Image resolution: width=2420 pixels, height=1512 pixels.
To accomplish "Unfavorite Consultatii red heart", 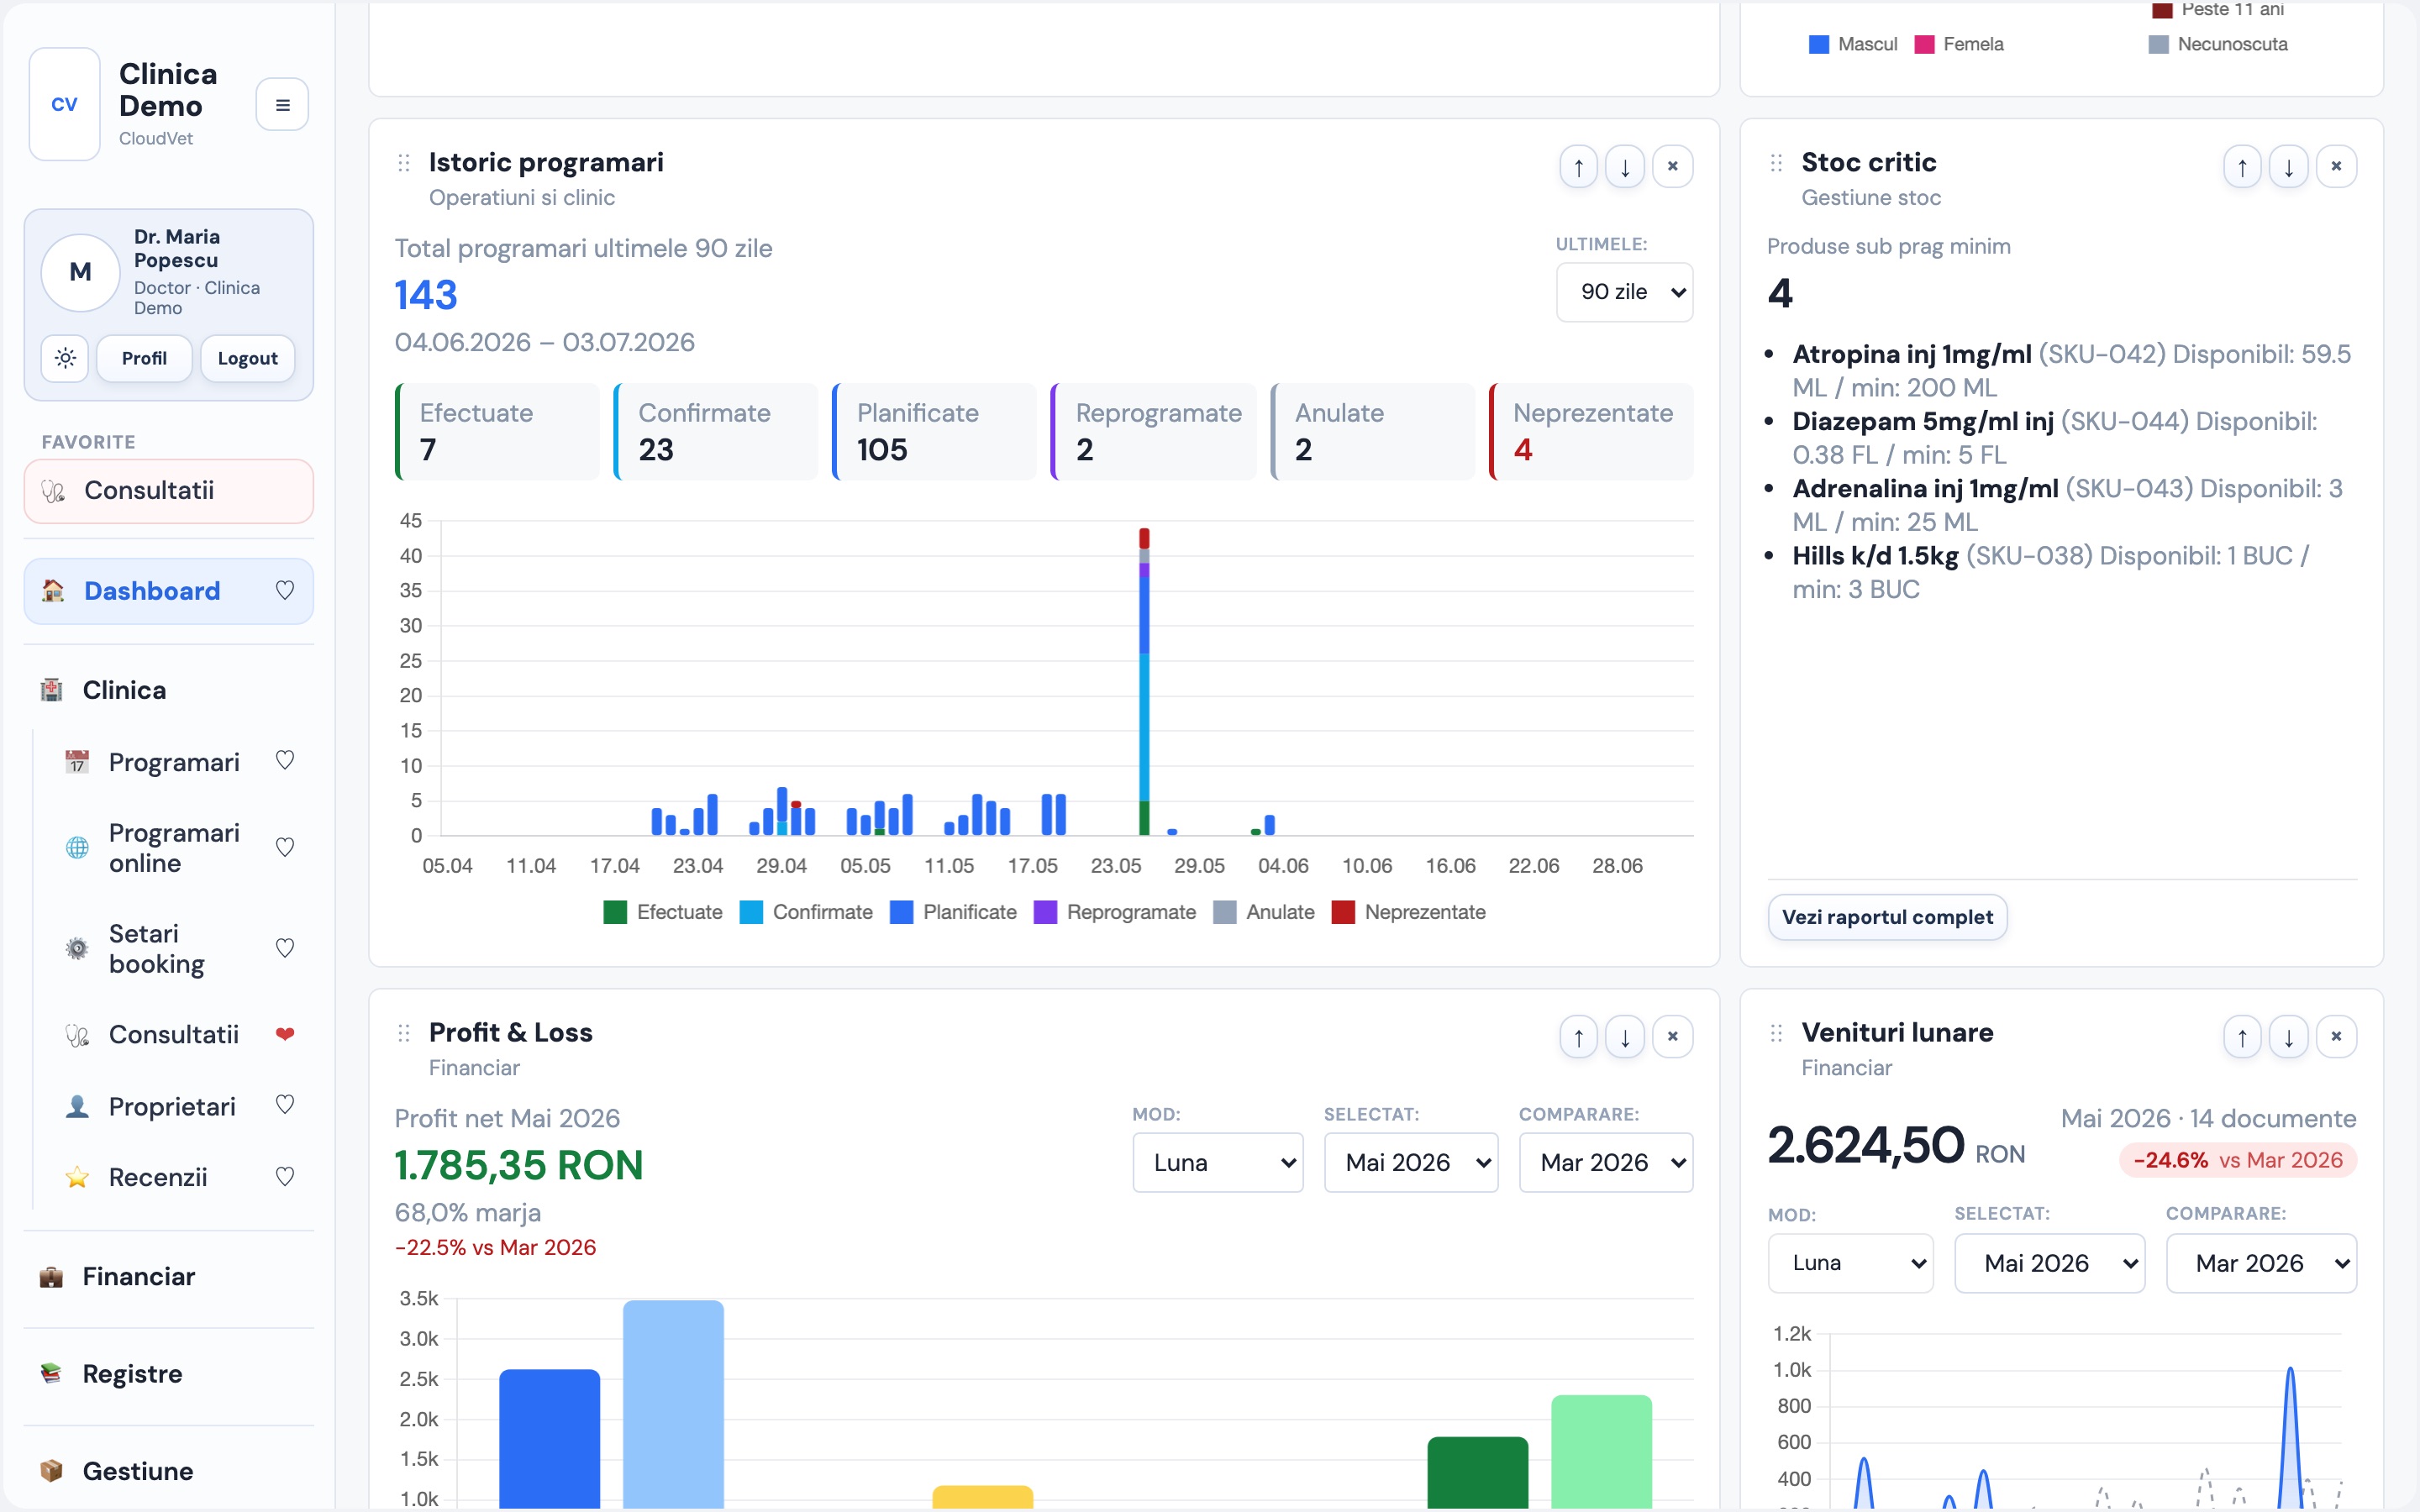I will (x=285, y=1034).
